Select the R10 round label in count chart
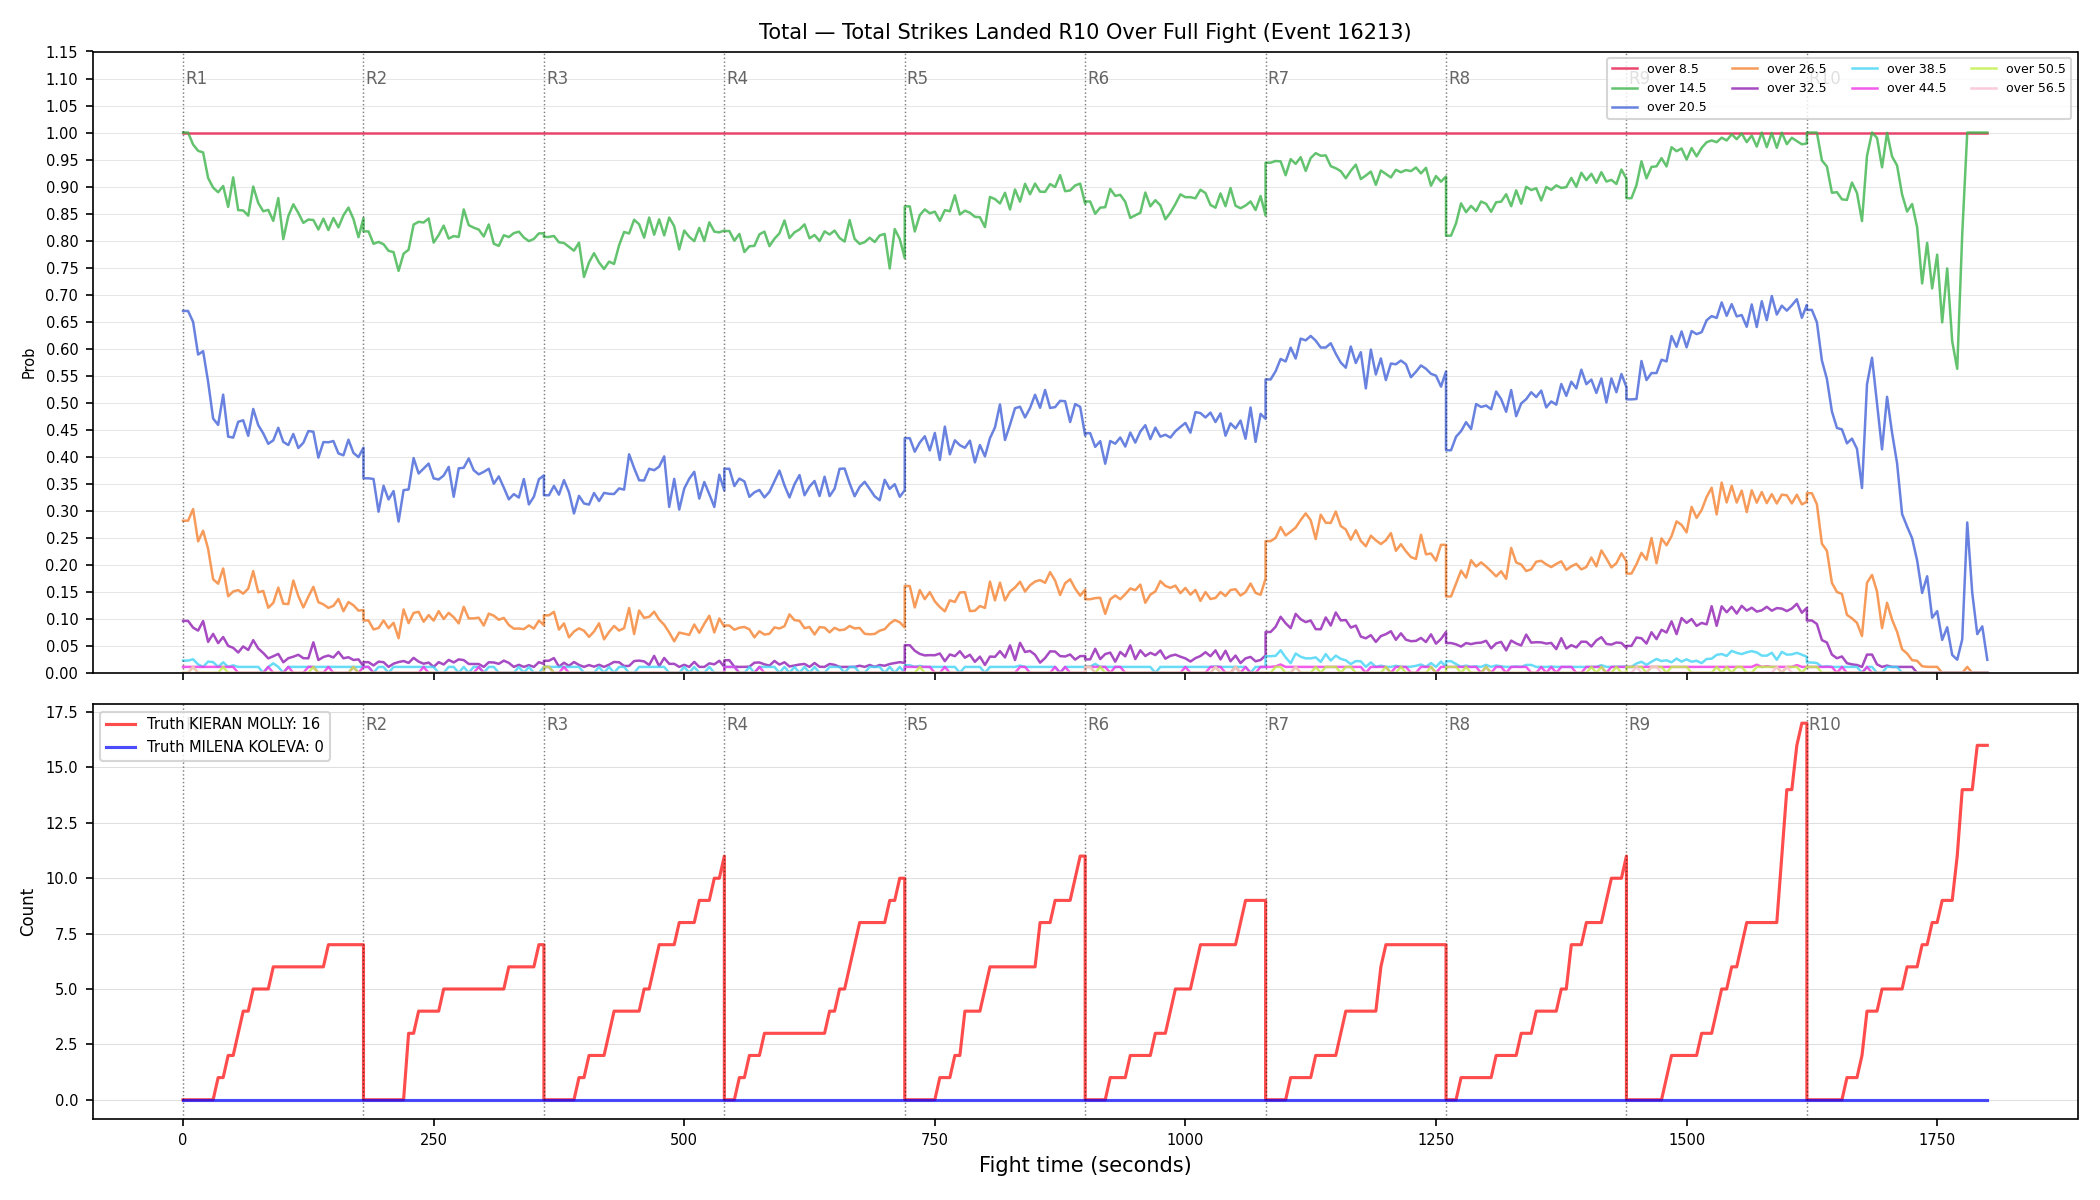 click(x=1824, y=724)
